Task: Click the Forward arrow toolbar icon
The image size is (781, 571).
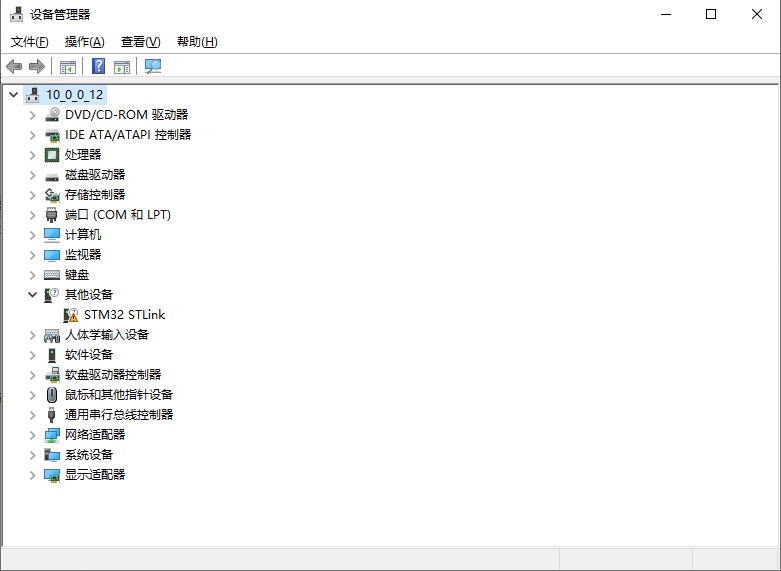Action: point(37,66)
